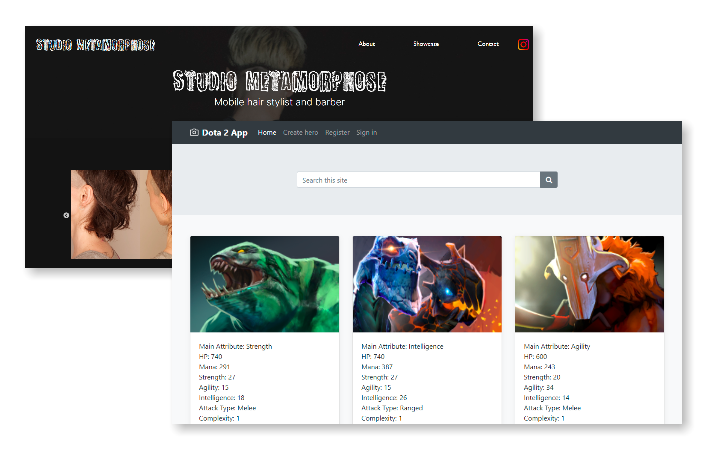Click the search magnifier button
This screenshot has height=460, width=712.
click(x=549, y=180)
